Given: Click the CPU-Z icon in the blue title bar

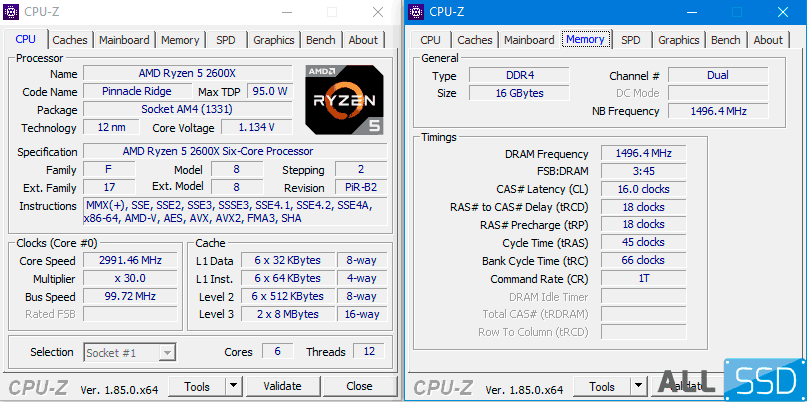Looking at the screenshot, I should (x=416, y=12).
